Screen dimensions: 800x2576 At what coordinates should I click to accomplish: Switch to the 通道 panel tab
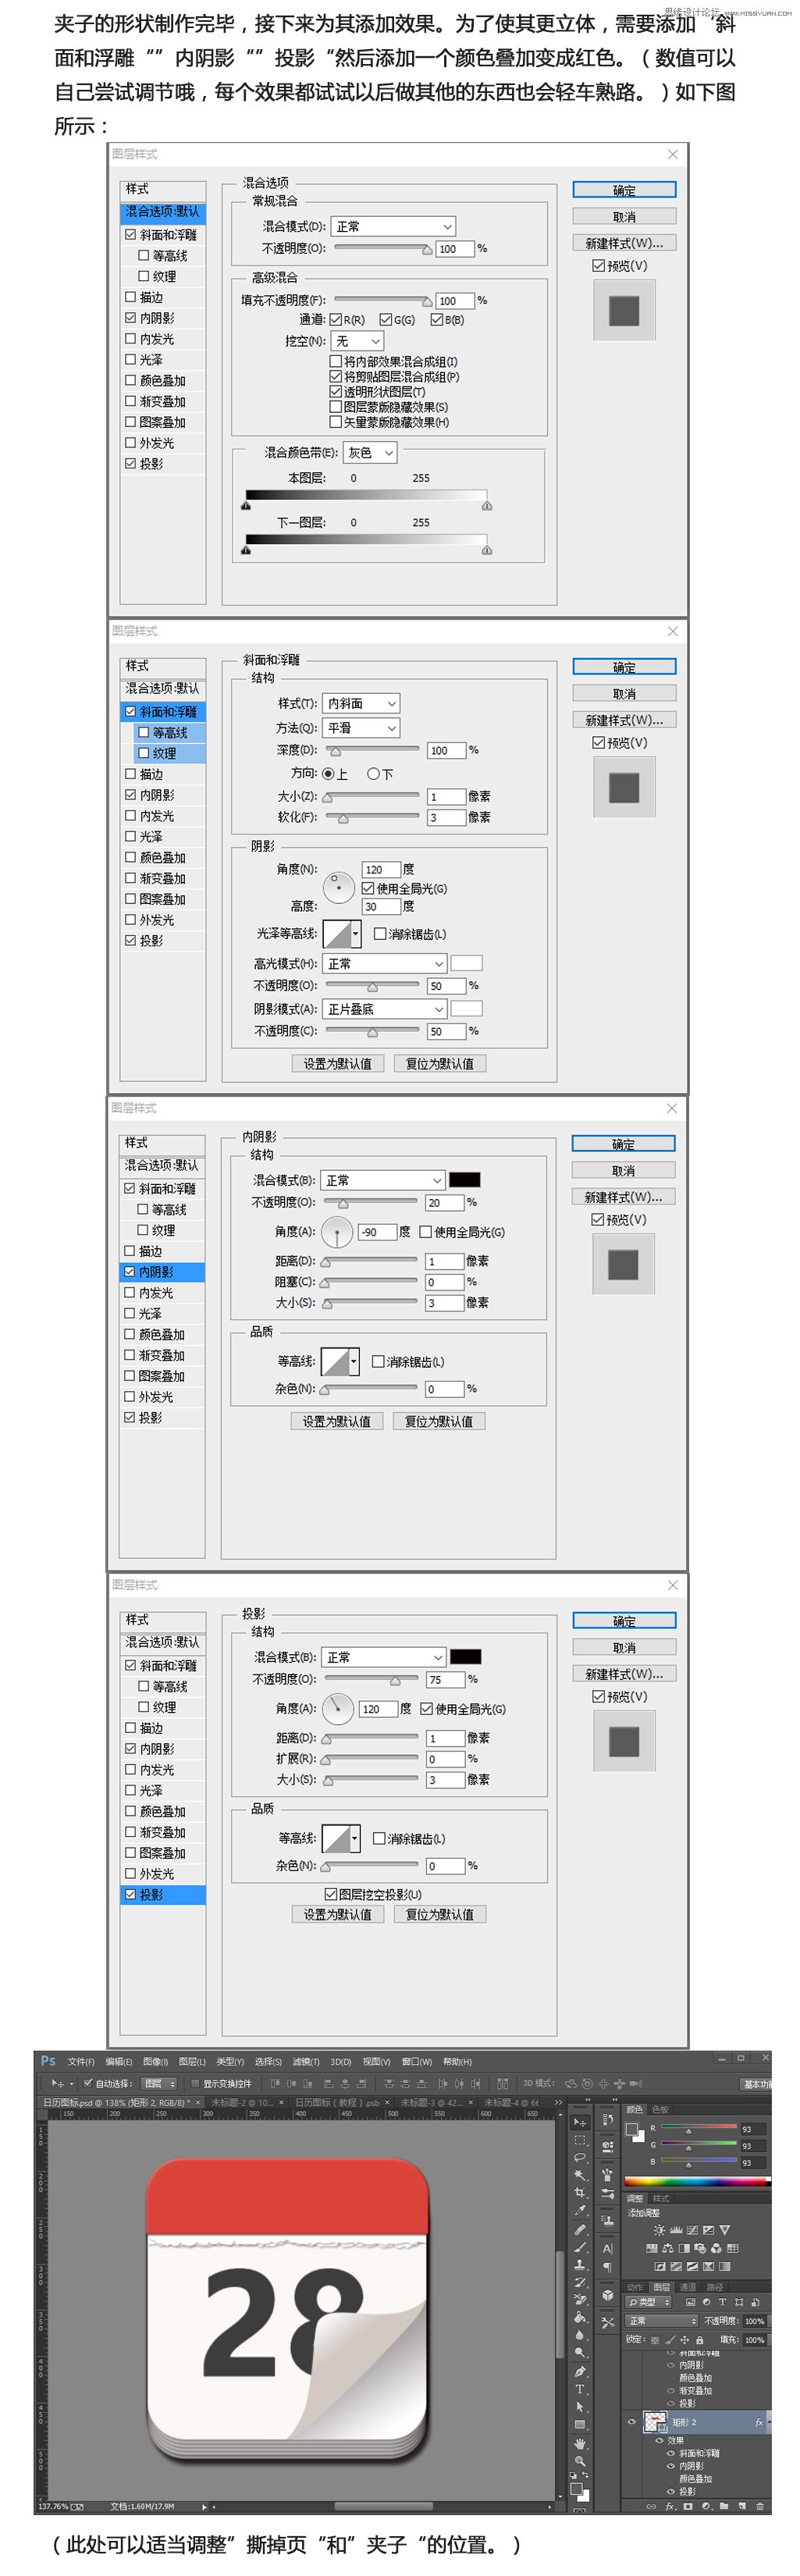(688, 2287)
